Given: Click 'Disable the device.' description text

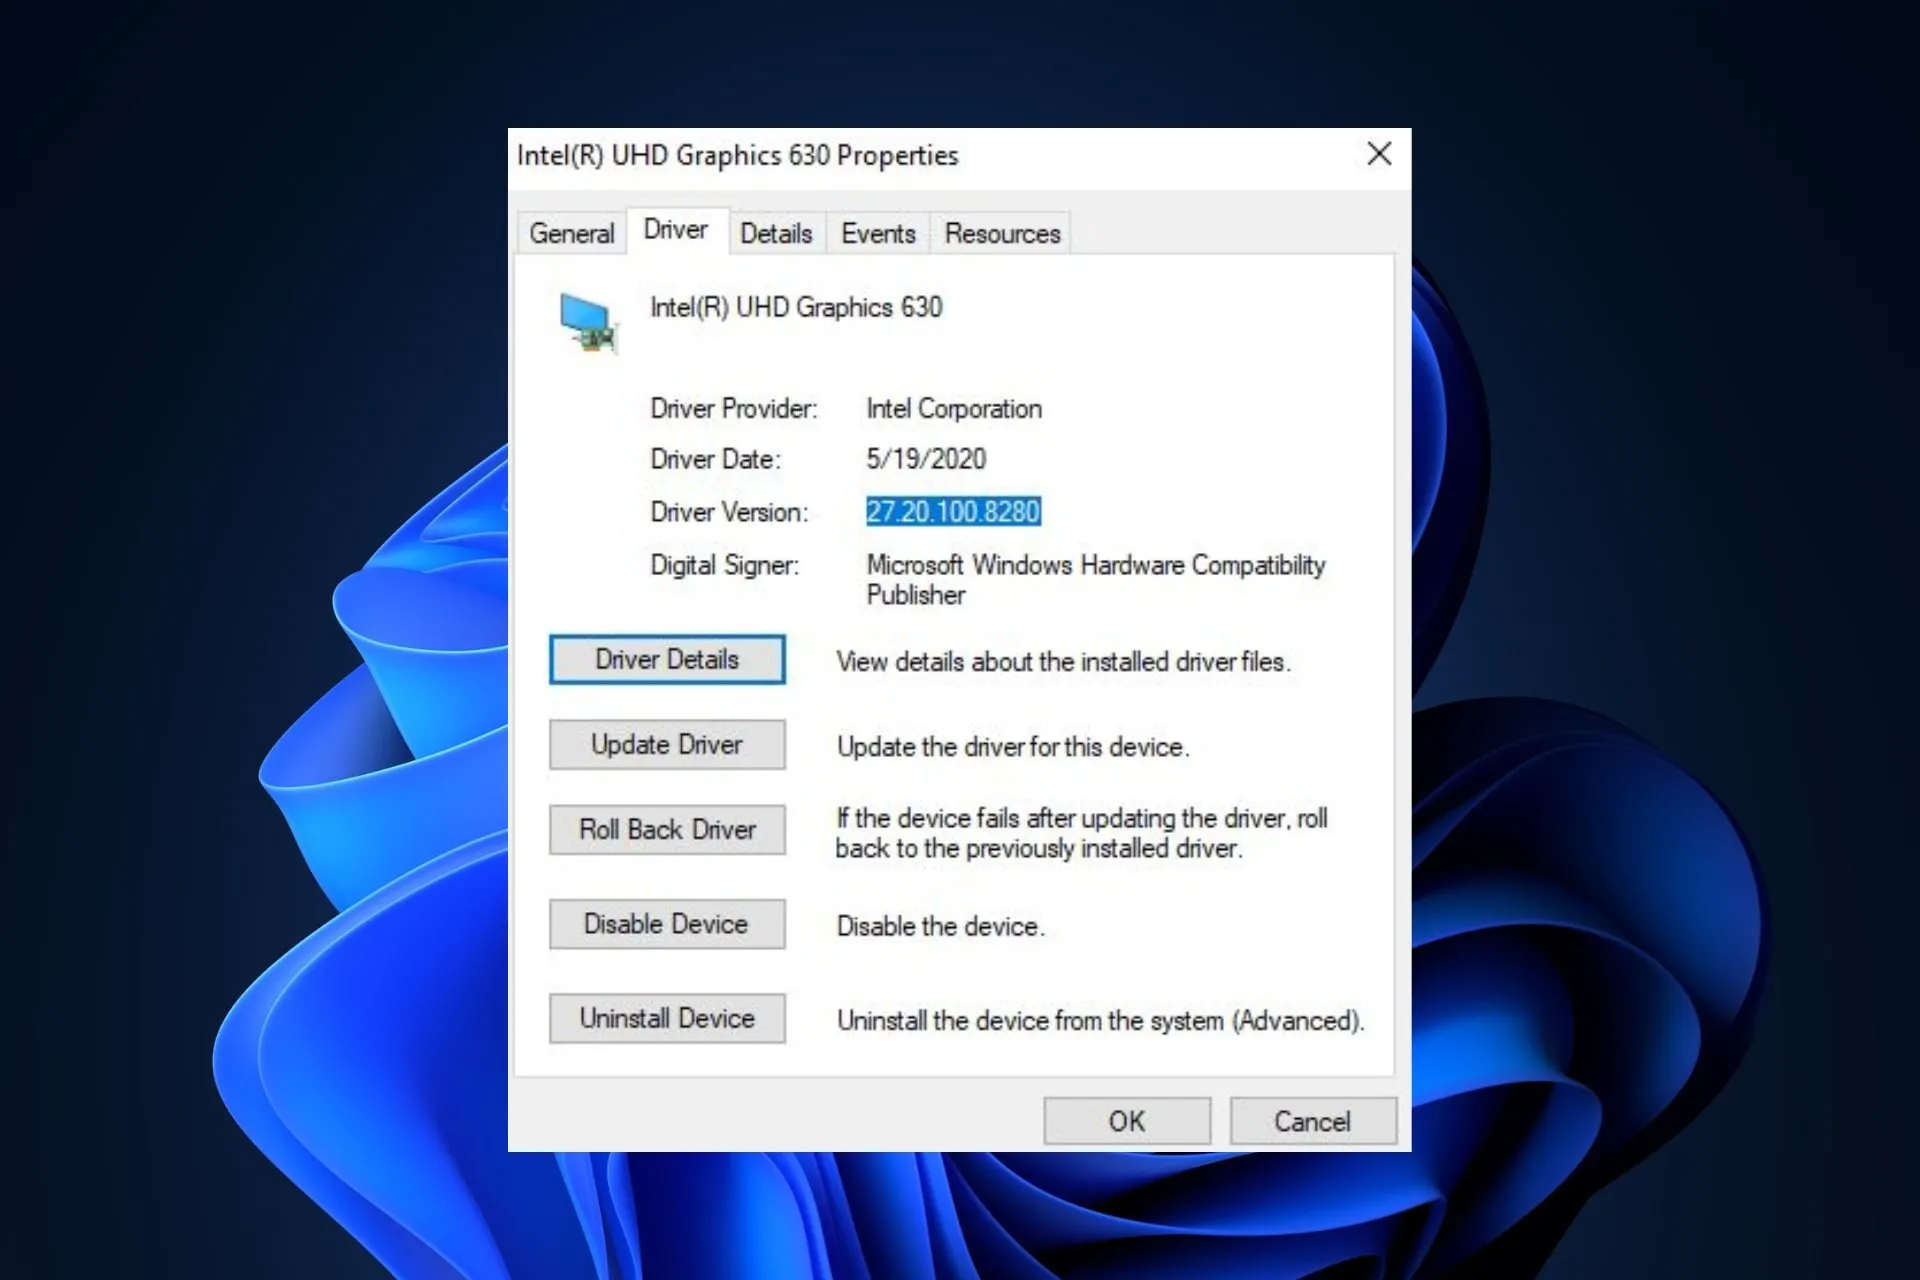Looking at the screenshot, I should point(940,926).
